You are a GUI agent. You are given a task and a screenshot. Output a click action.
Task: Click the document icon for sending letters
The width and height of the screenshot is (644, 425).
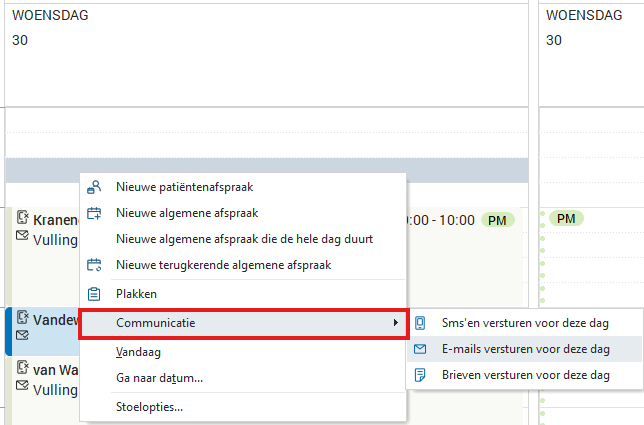pyautogui.click(x=421, y=375)
